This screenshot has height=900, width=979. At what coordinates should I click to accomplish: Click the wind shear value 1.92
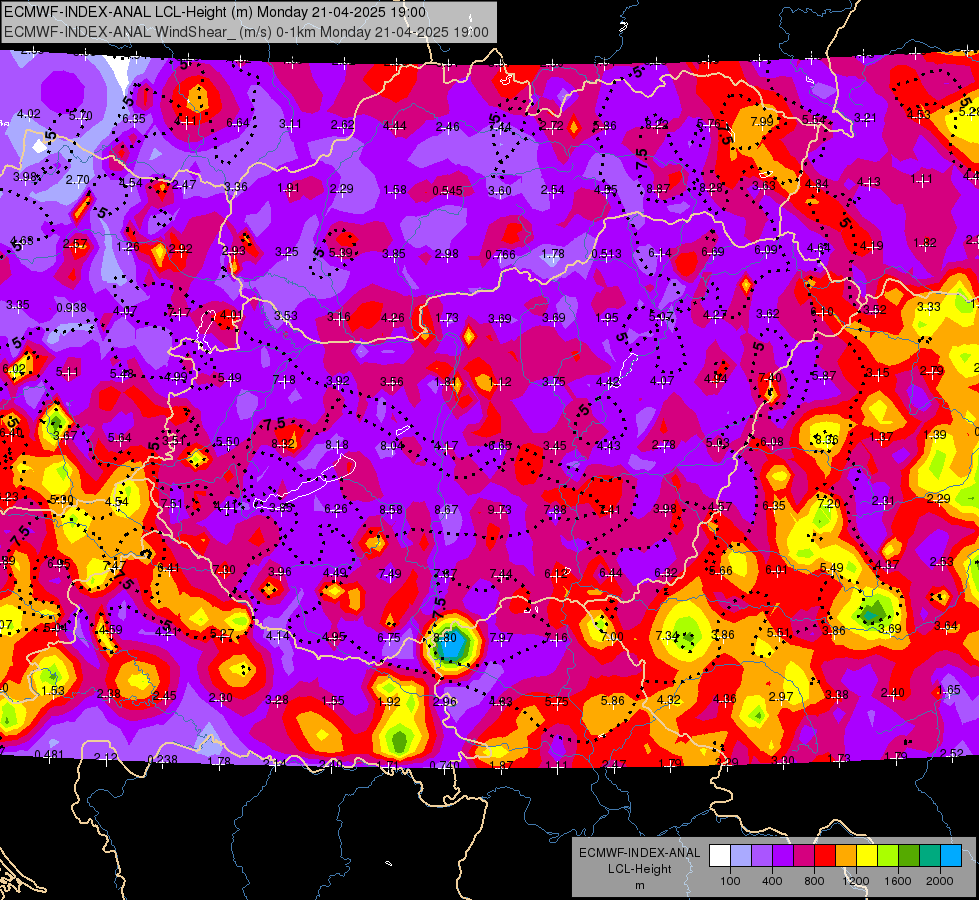388,701
